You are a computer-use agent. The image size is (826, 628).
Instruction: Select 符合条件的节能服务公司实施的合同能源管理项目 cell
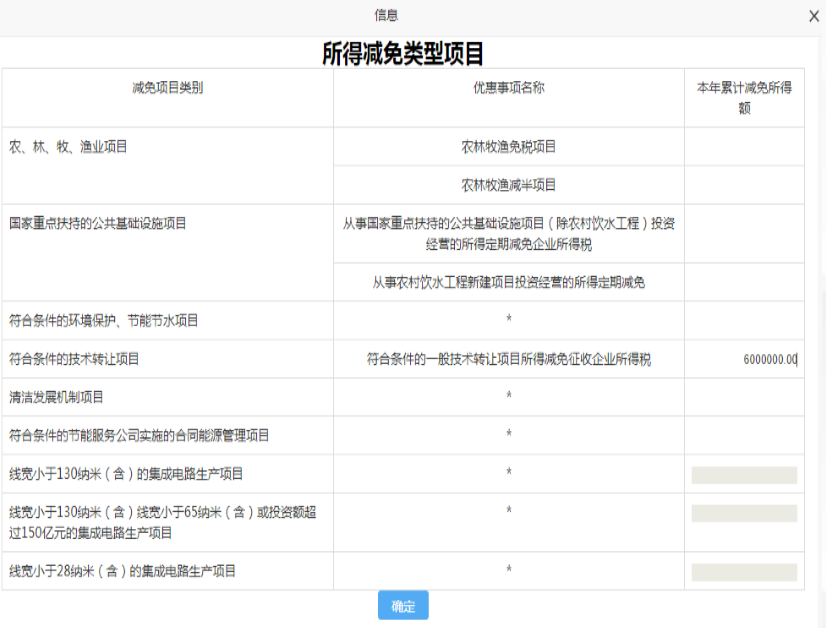pos(168,435)
